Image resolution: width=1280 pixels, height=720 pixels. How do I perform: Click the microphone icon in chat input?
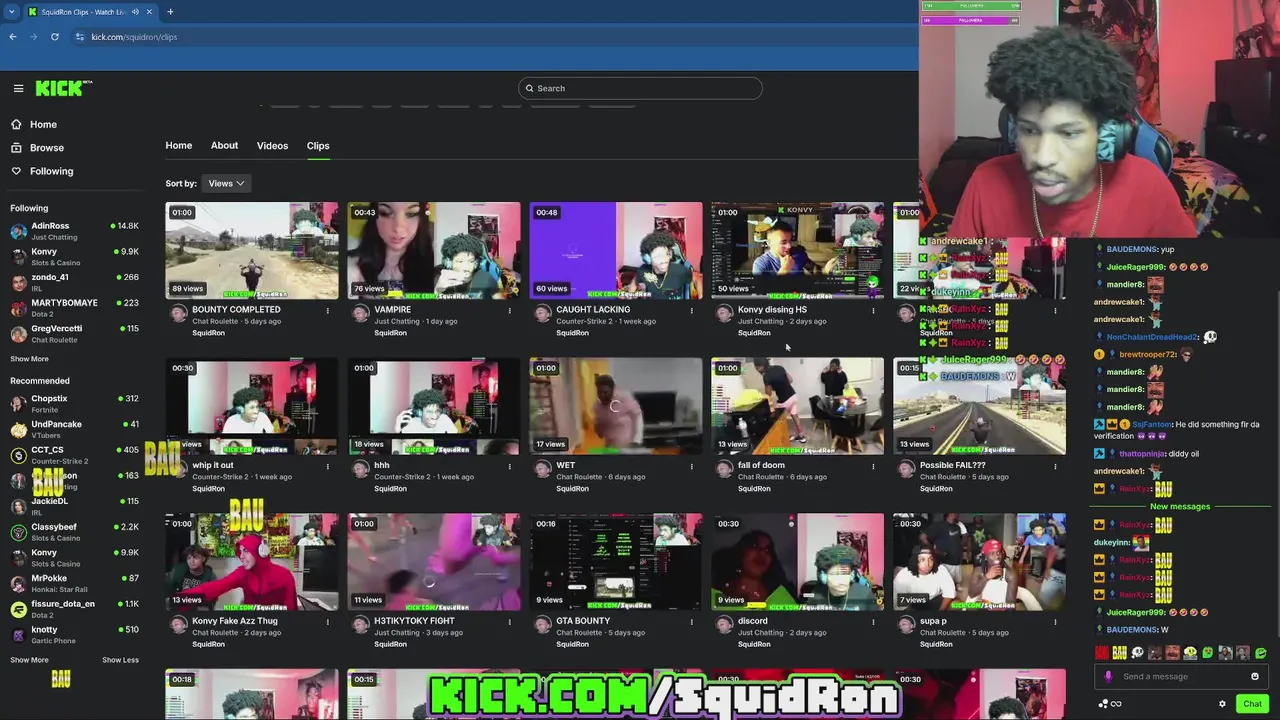point(1108,677)
